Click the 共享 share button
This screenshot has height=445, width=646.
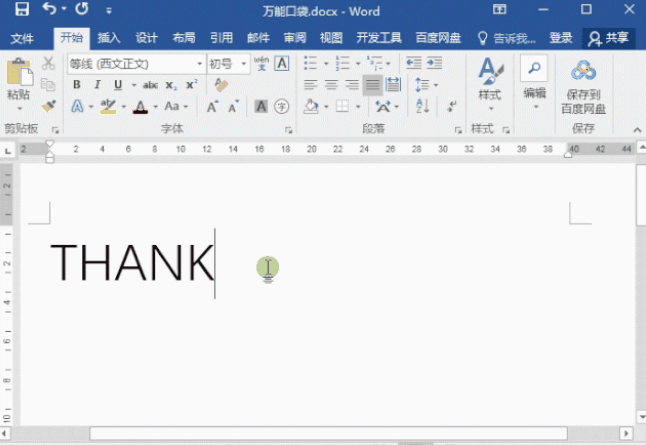[x=609, y=38]
